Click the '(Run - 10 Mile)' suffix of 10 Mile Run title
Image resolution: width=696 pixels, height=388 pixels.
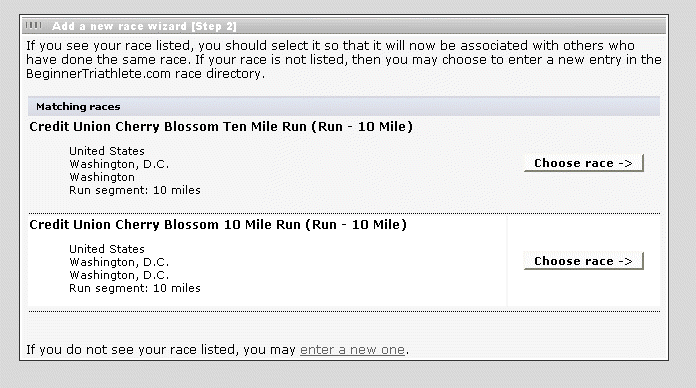(356, 225)
